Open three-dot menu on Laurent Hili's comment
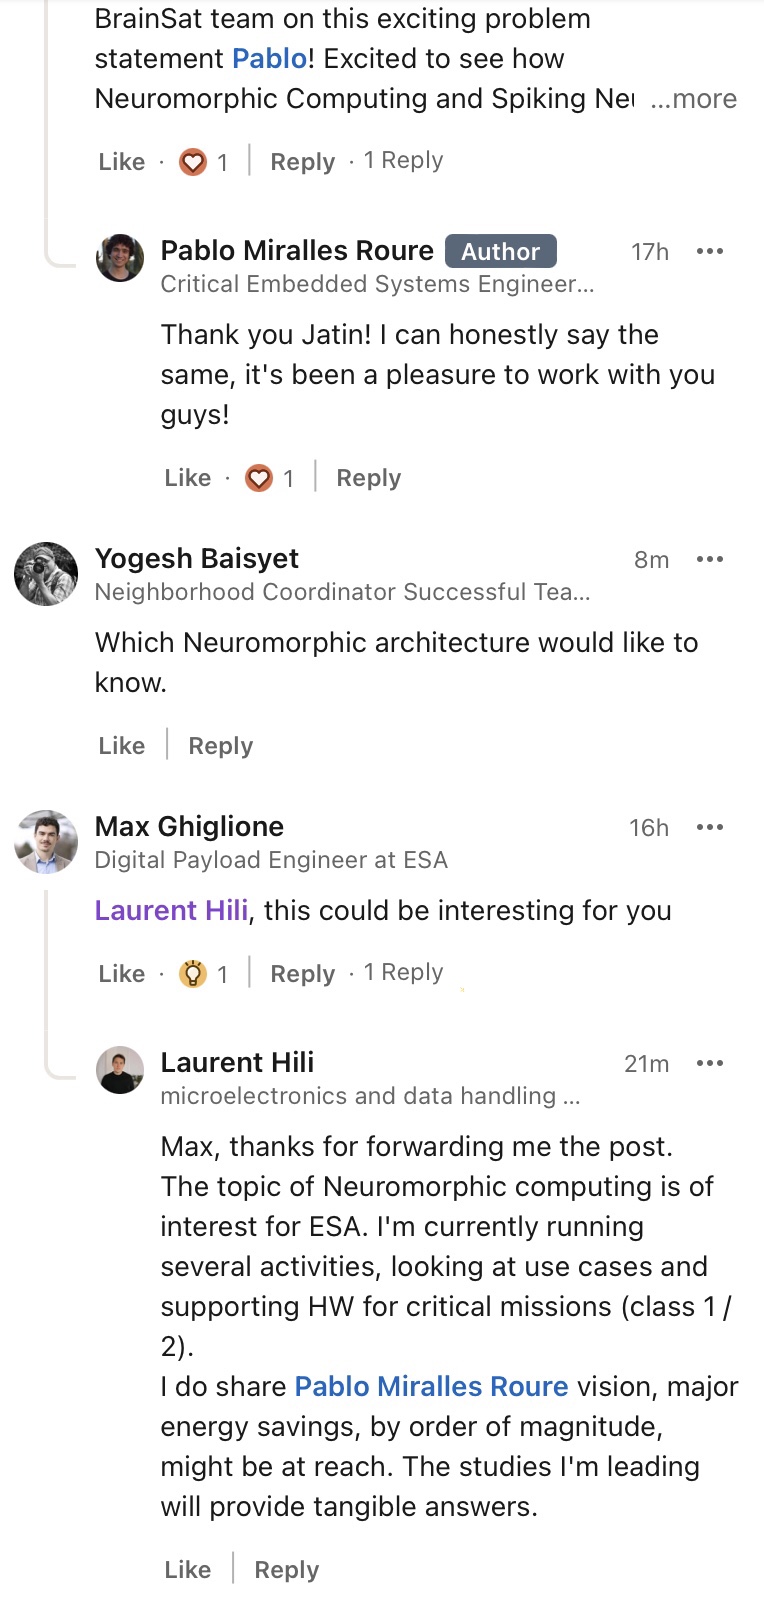Screen dimensions: 764x1614 pos(709,1063)
